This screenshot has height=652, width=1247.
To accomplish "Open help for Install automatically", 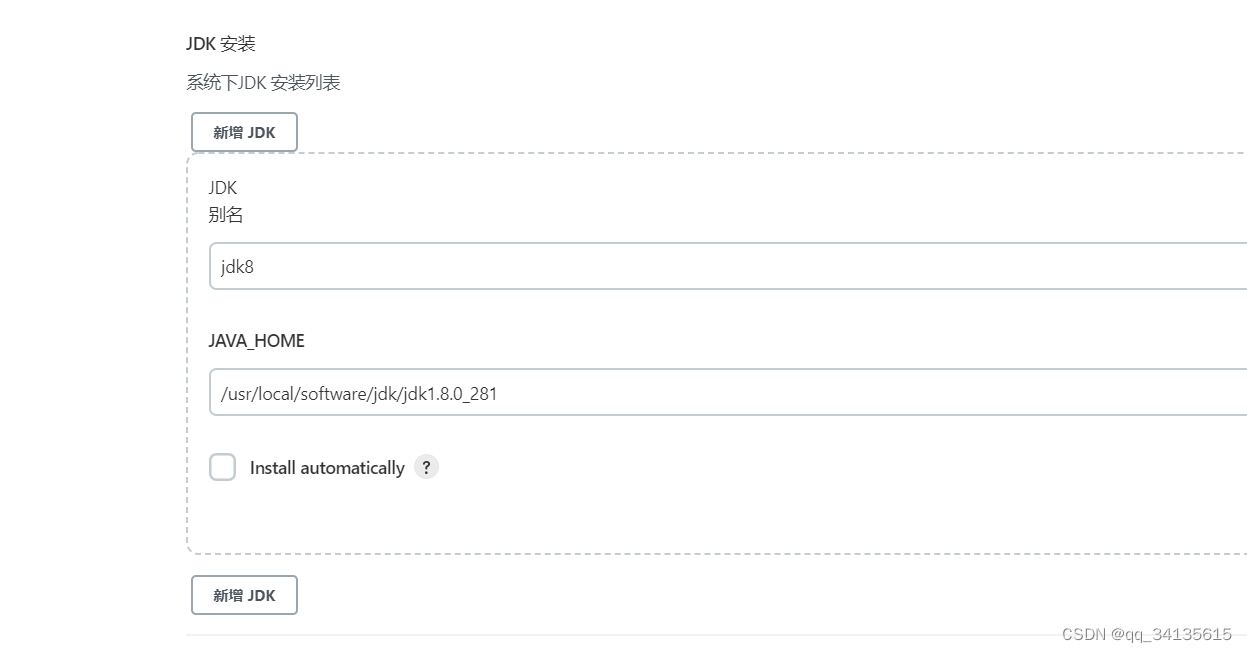I will coord(426,467).
